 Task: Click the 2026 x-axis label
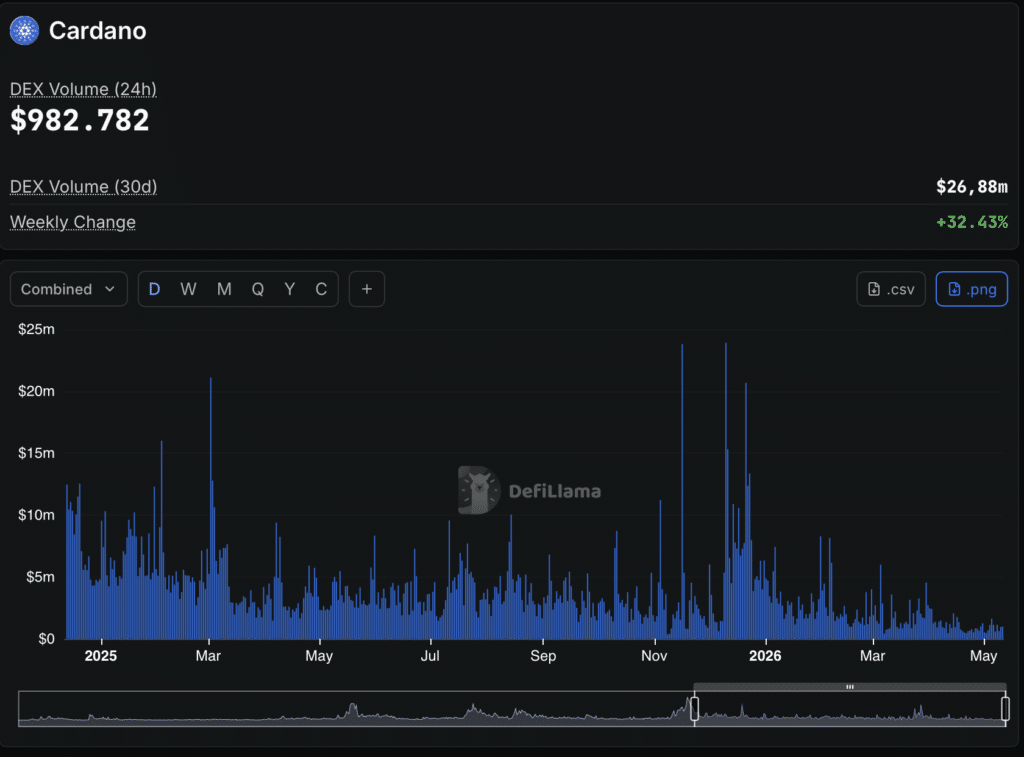[x=765, y=656]
